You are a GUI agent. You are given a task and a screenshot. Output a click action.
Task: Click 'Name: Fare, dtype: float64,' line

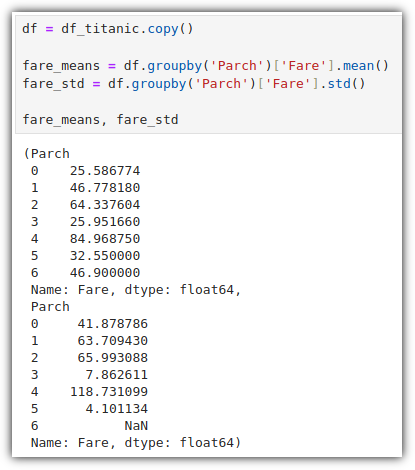(136, 290)
